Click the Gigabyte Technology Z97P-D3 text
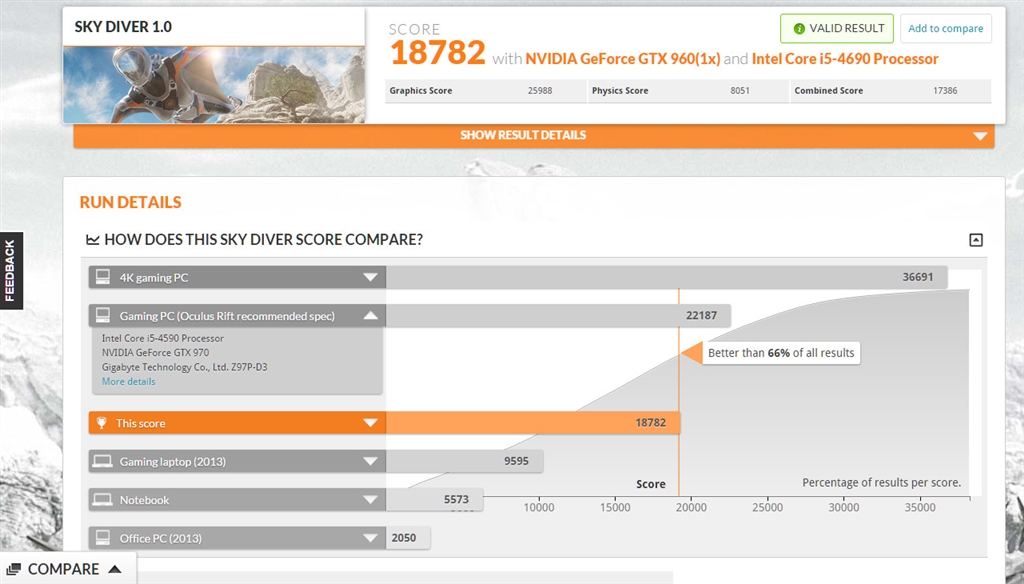Screen dimensions: 1024x584 tap(184, 367)
